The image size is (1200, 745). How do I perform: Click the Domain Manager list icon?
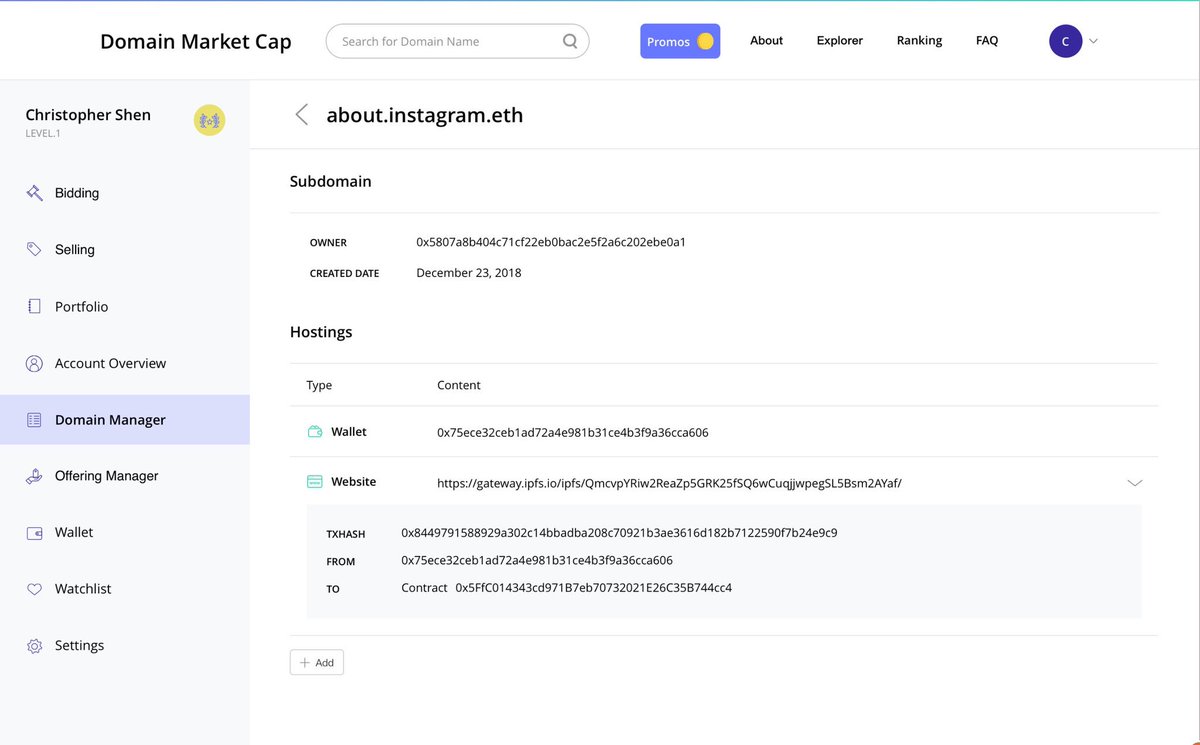(x=34, y=420)
